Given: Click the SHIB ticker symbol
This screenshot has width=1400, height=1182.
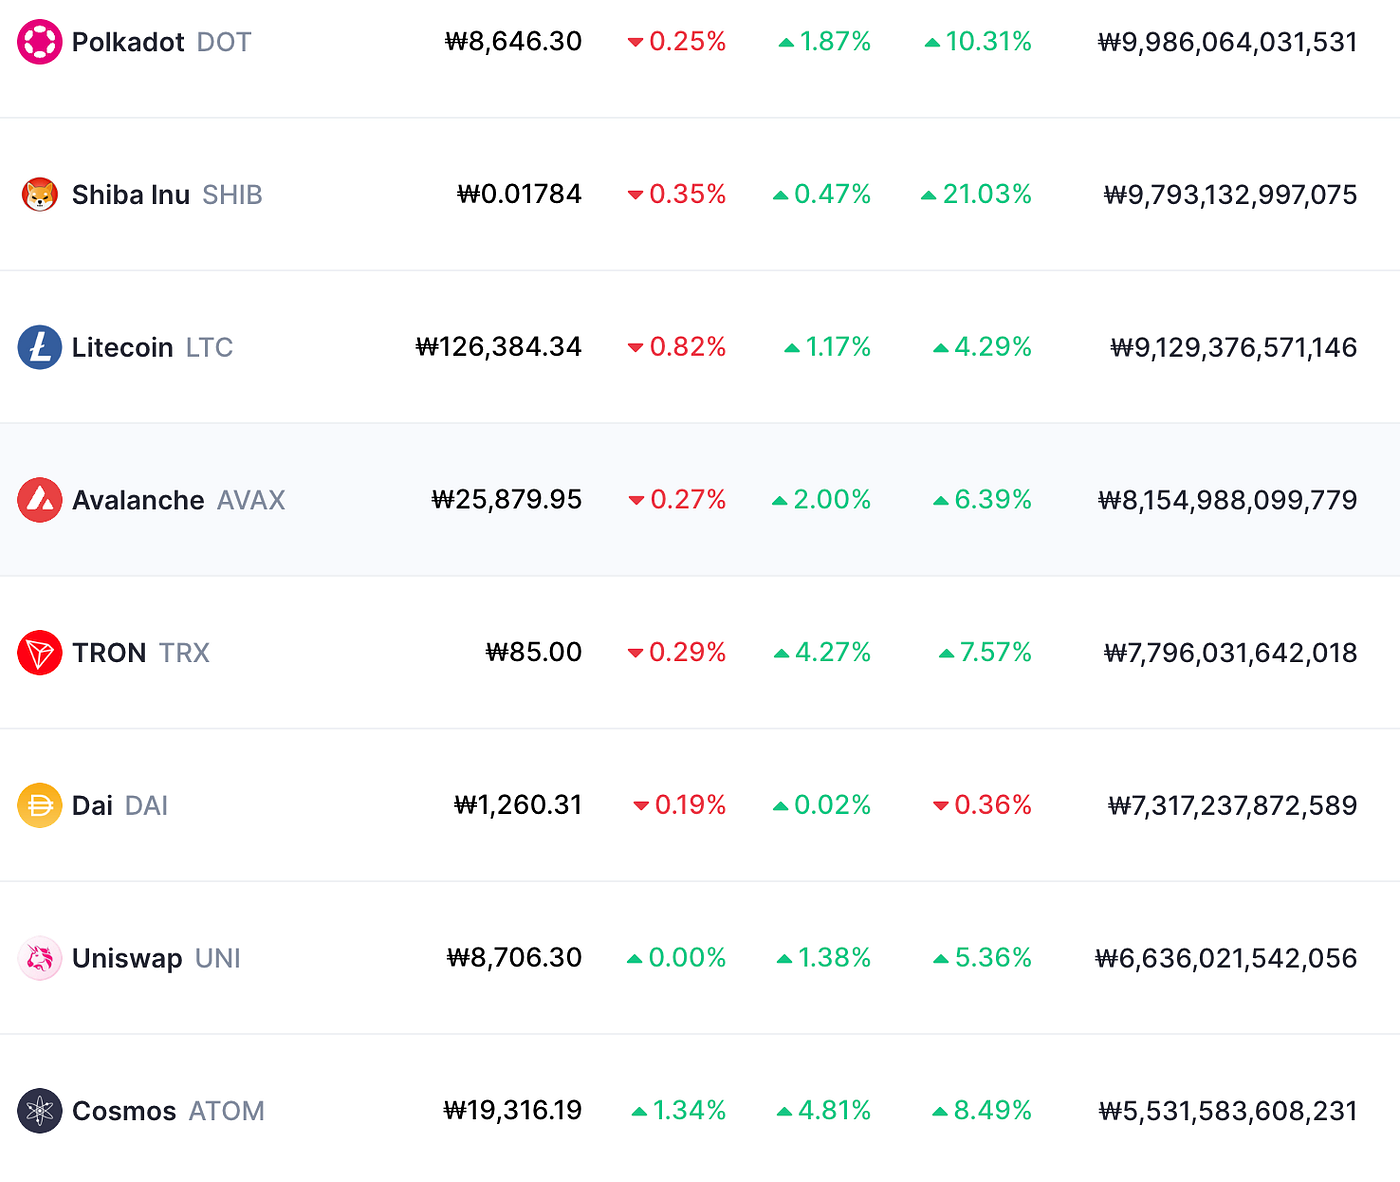Looking at the screenshot, I should pyautogui.click(x=232, y=195).
